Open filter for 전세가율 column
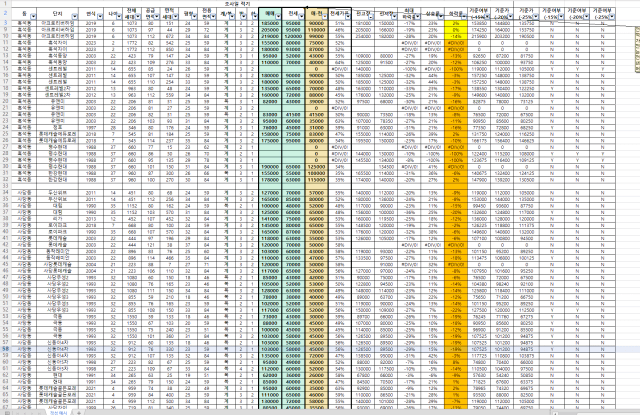This screenshot has width=640, height=415. pyautogui.click(x=347, y=16)
